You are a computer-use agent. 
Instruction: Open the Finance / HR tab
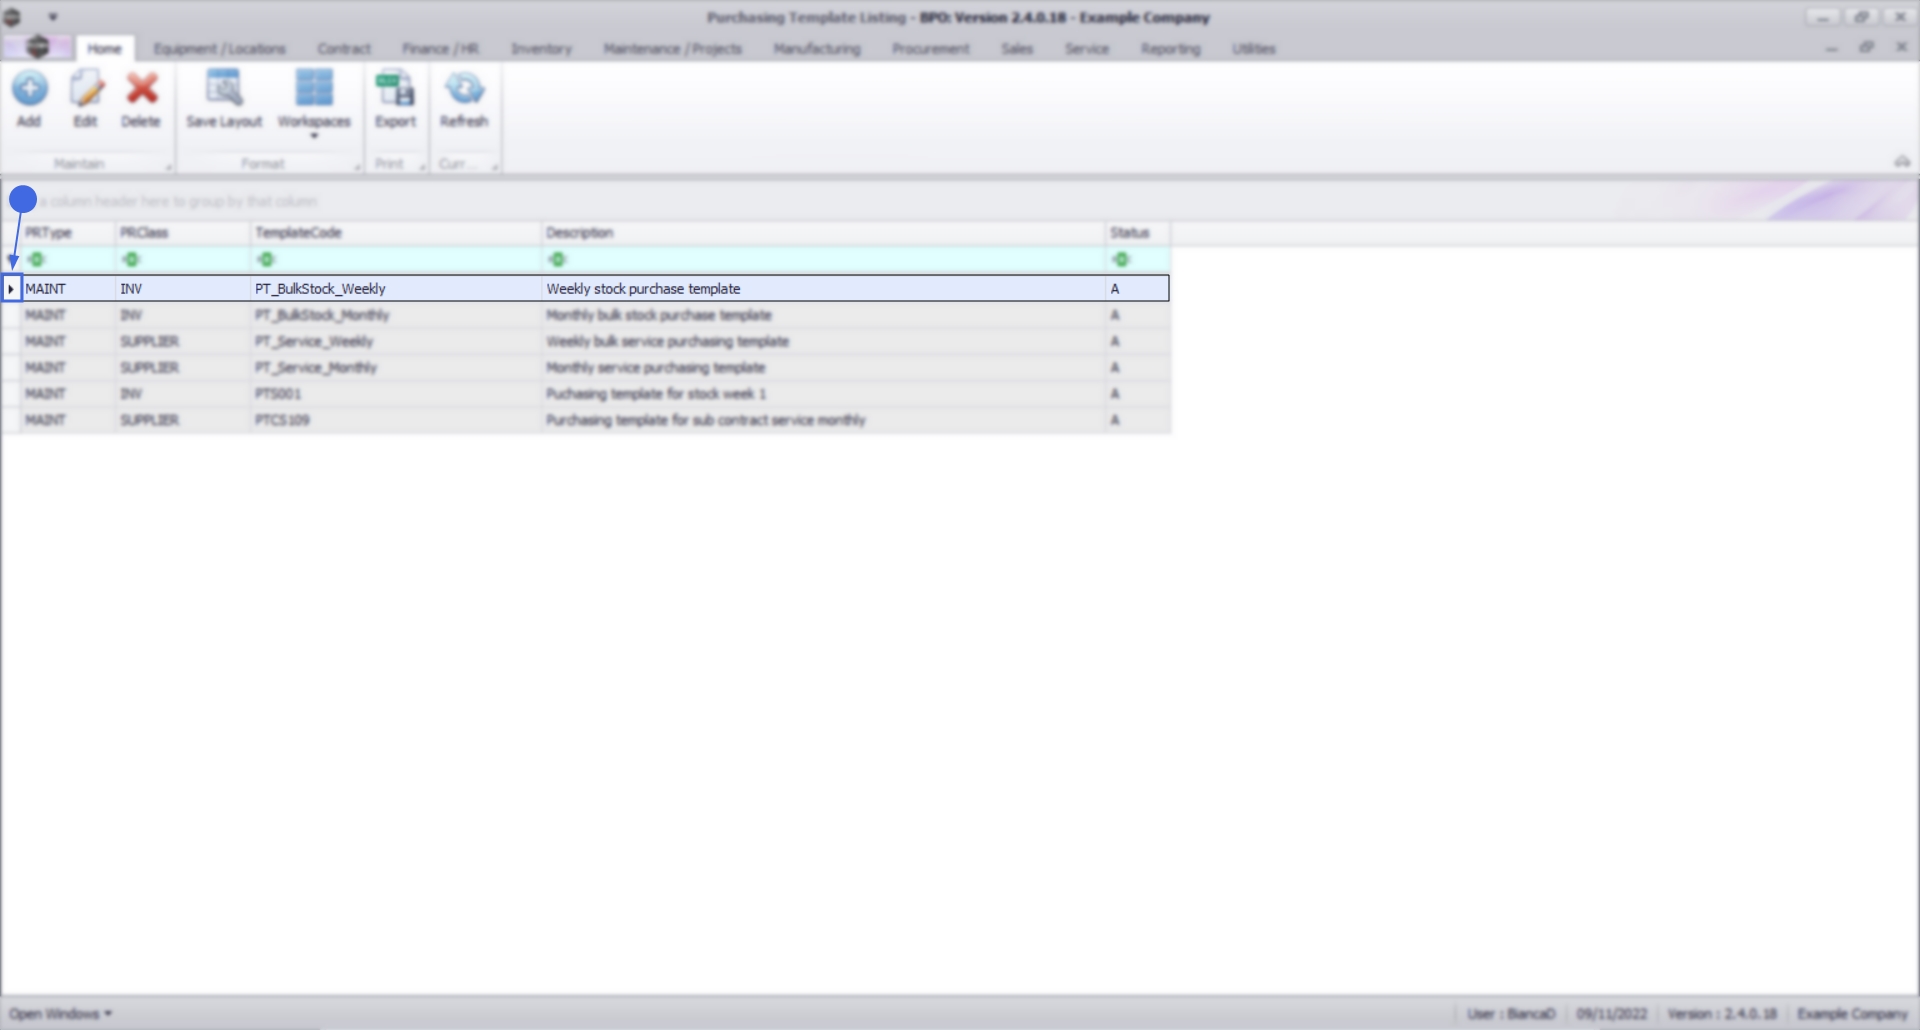[x=440, y=48]
